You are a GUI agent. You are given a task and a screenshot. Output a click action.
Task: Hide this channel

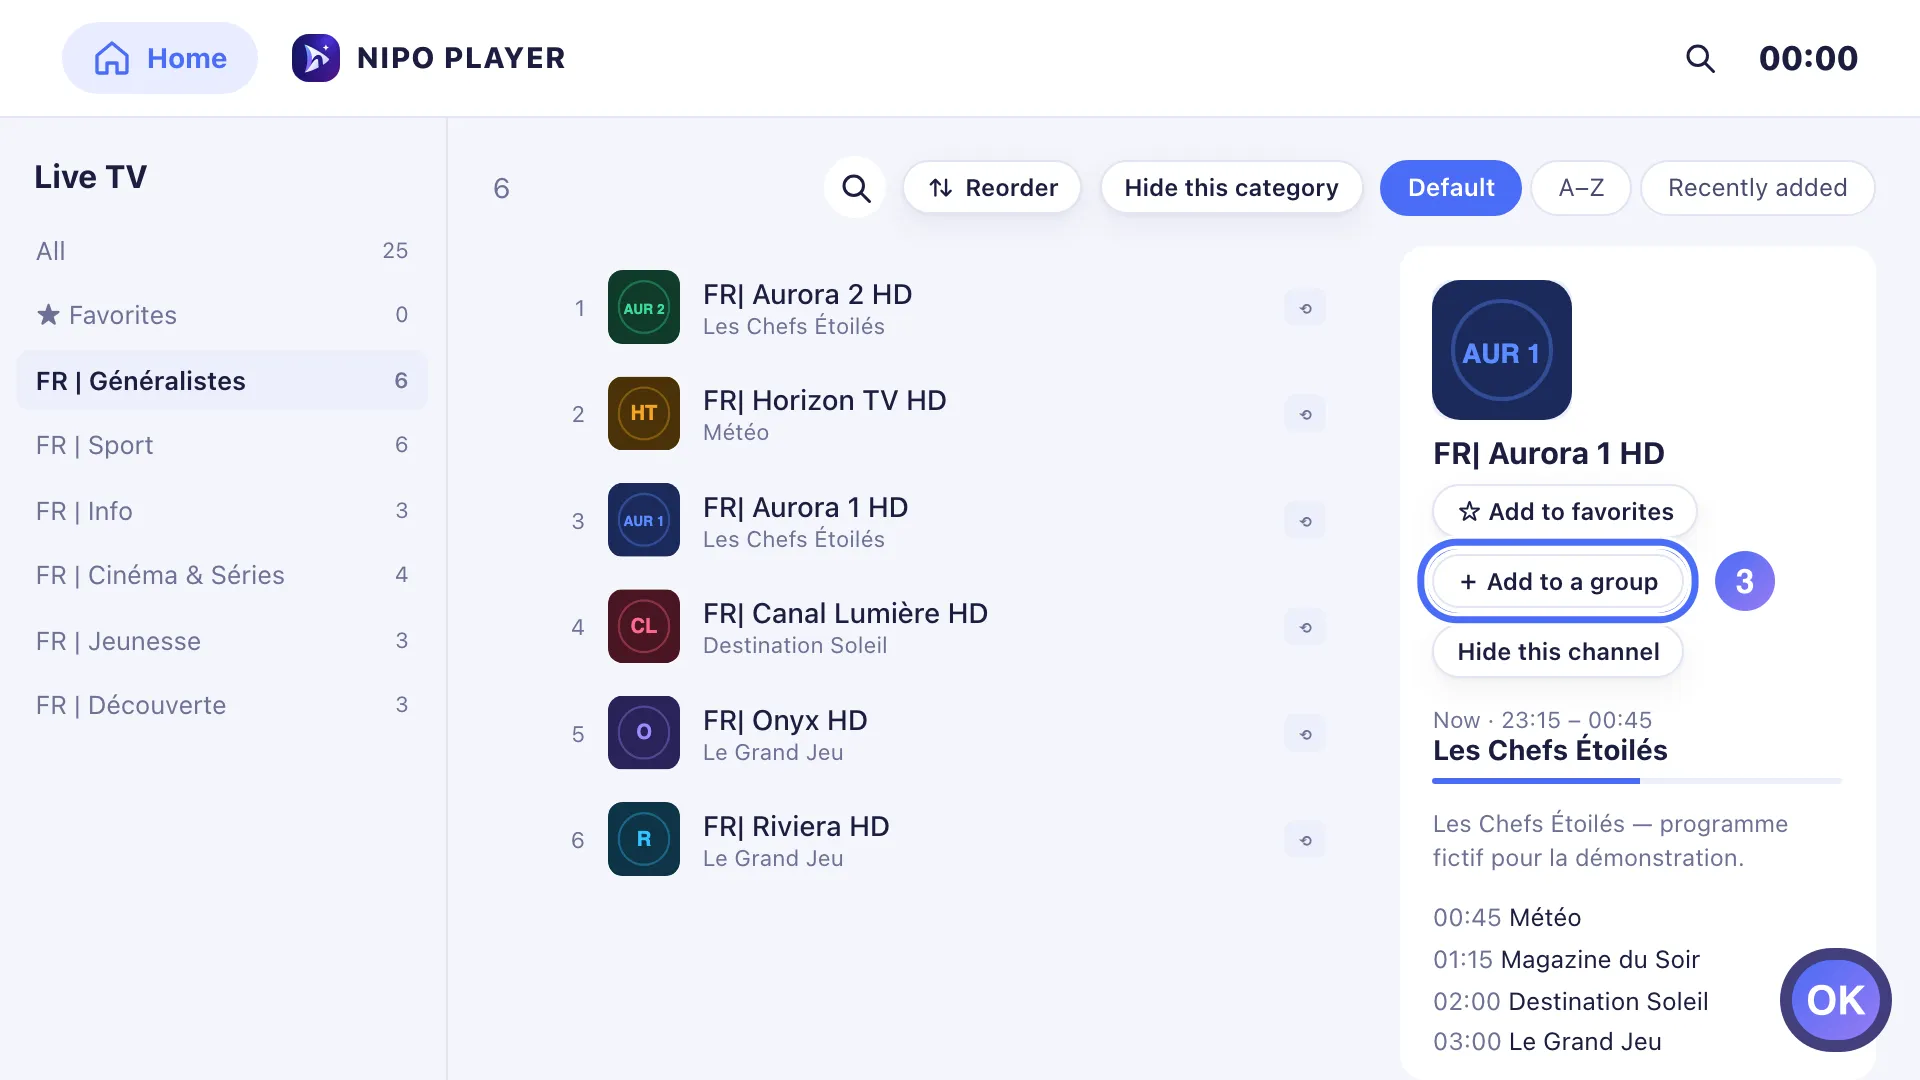point(1558,651)
